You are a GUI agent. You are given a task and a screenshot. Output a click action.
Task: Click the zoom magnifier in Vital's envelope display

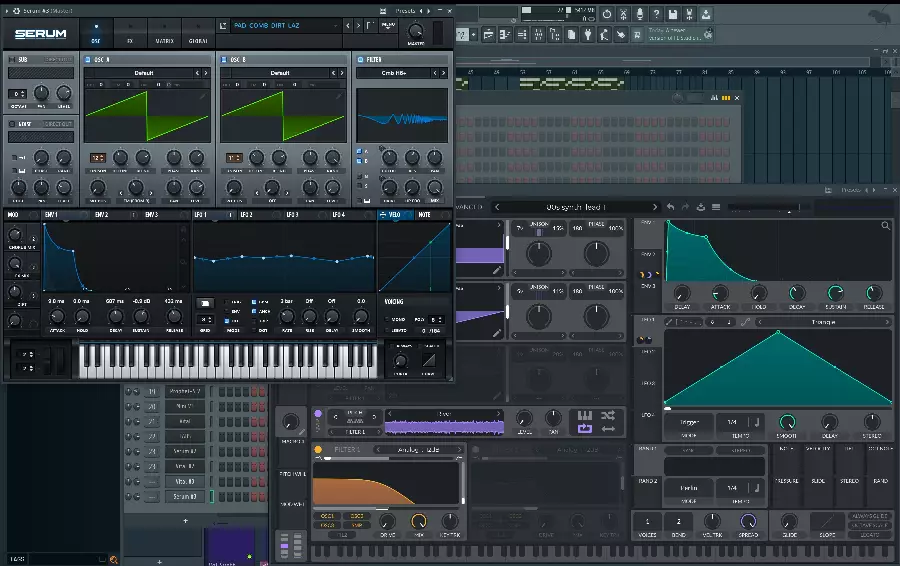pyautogui.click(x=885, y=227)
